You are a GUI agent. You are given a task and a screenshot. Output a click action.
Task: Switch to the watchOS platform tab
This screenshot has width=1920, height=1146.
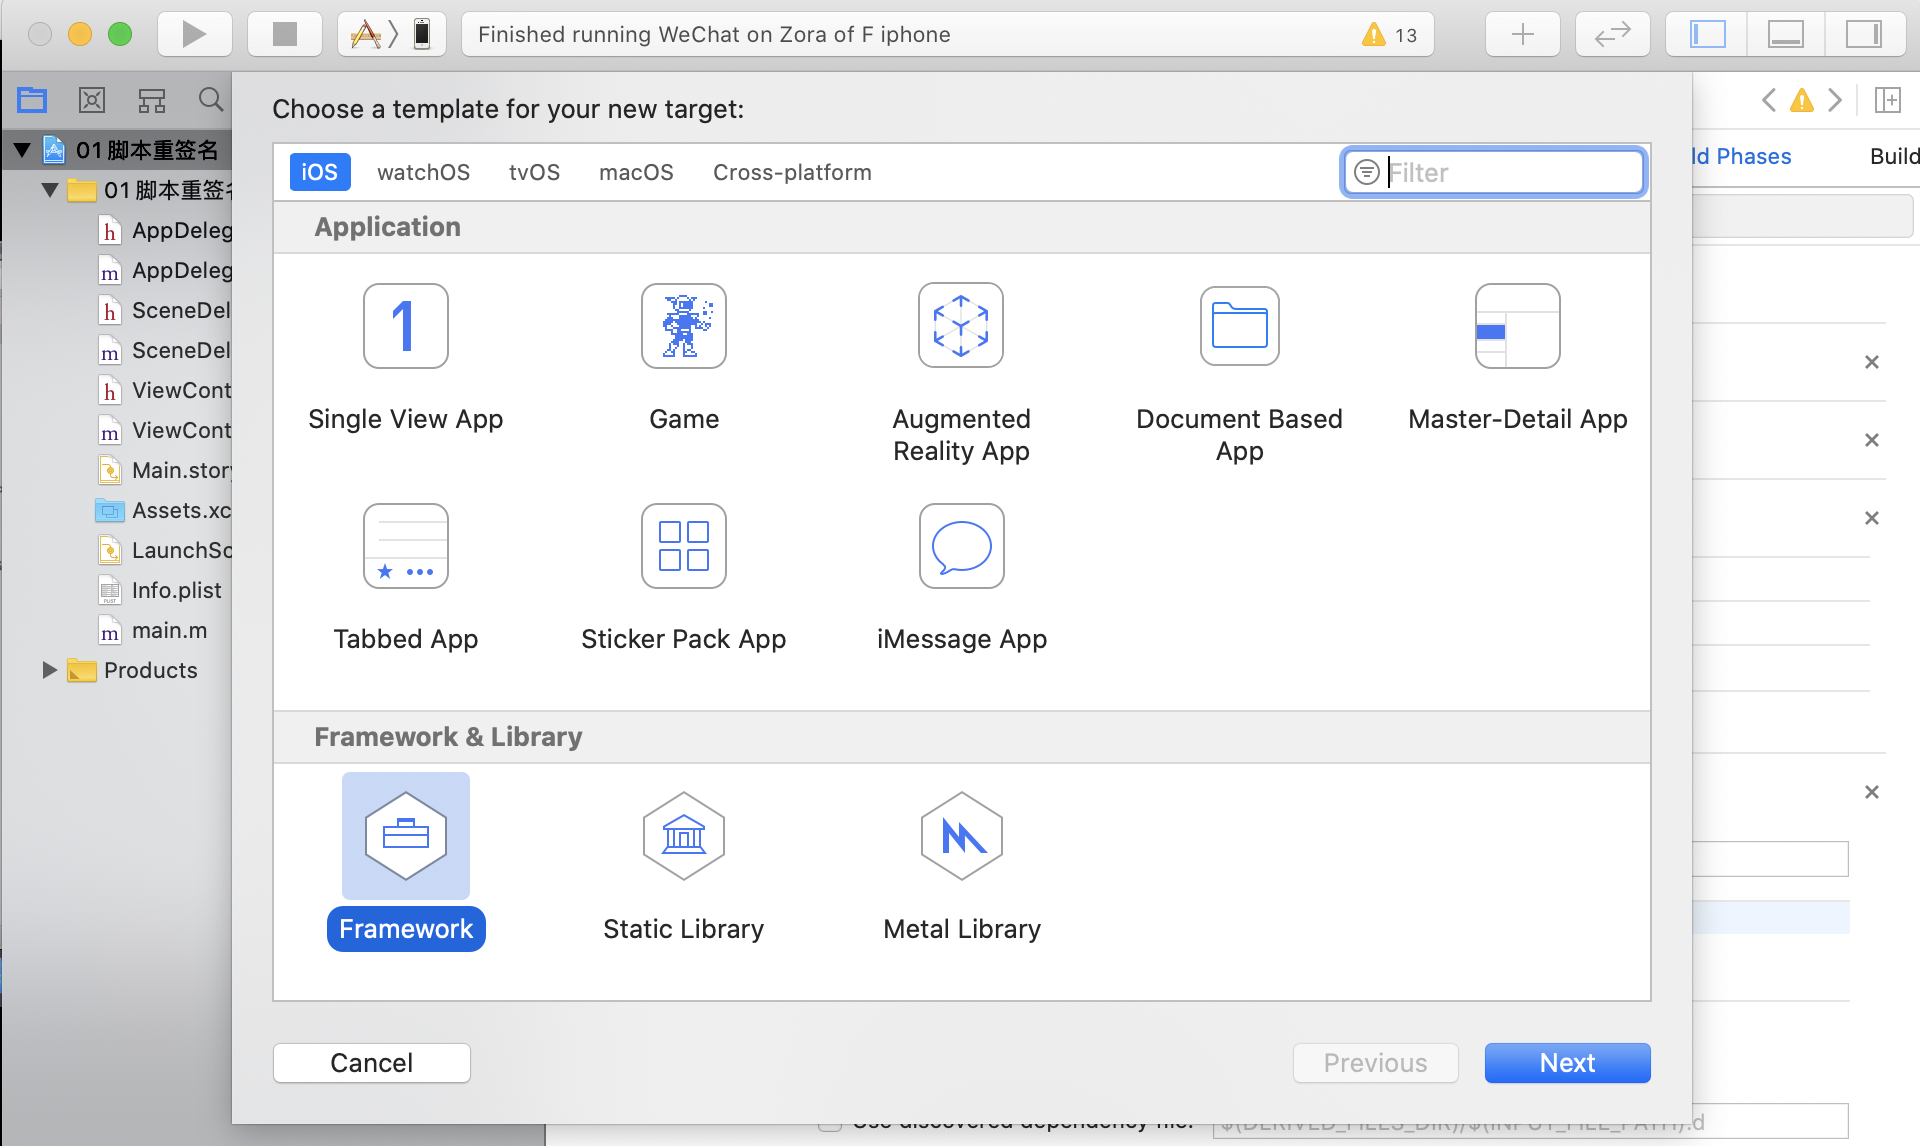click(423, 172)
